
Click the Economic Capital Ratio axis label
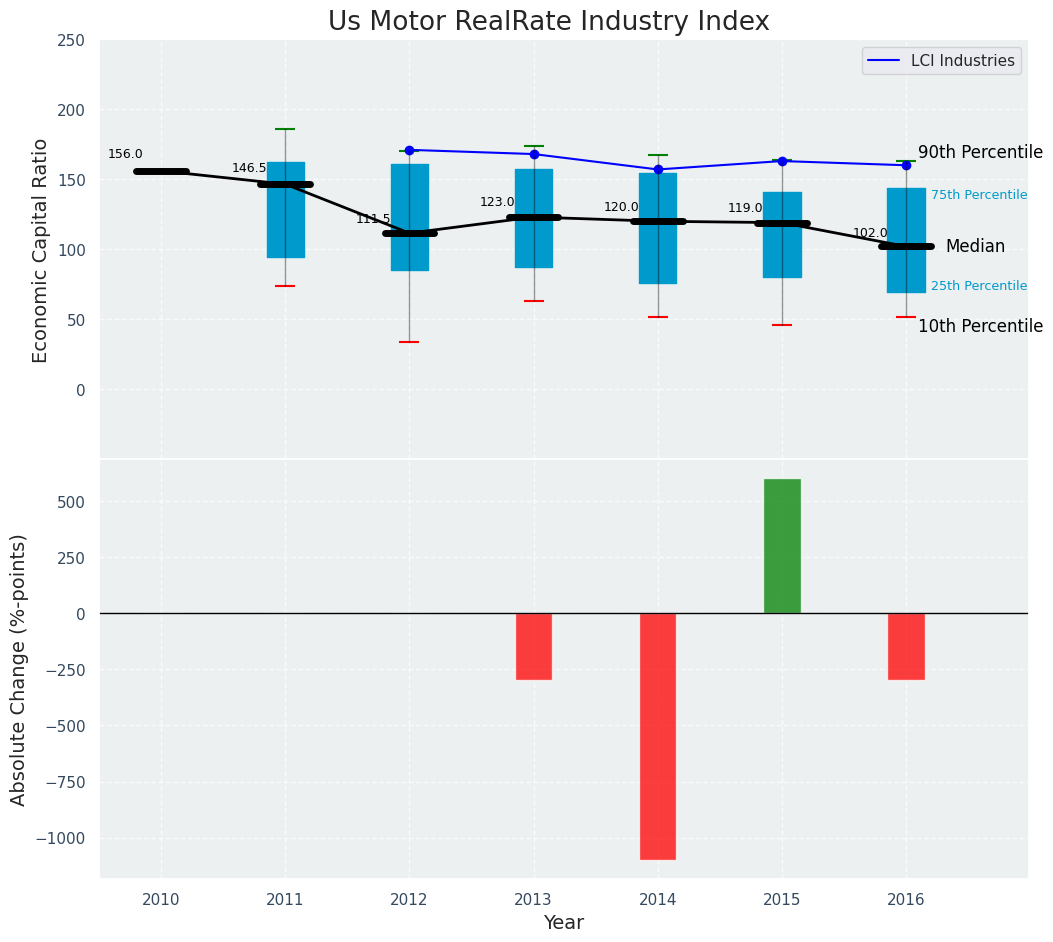41,250
